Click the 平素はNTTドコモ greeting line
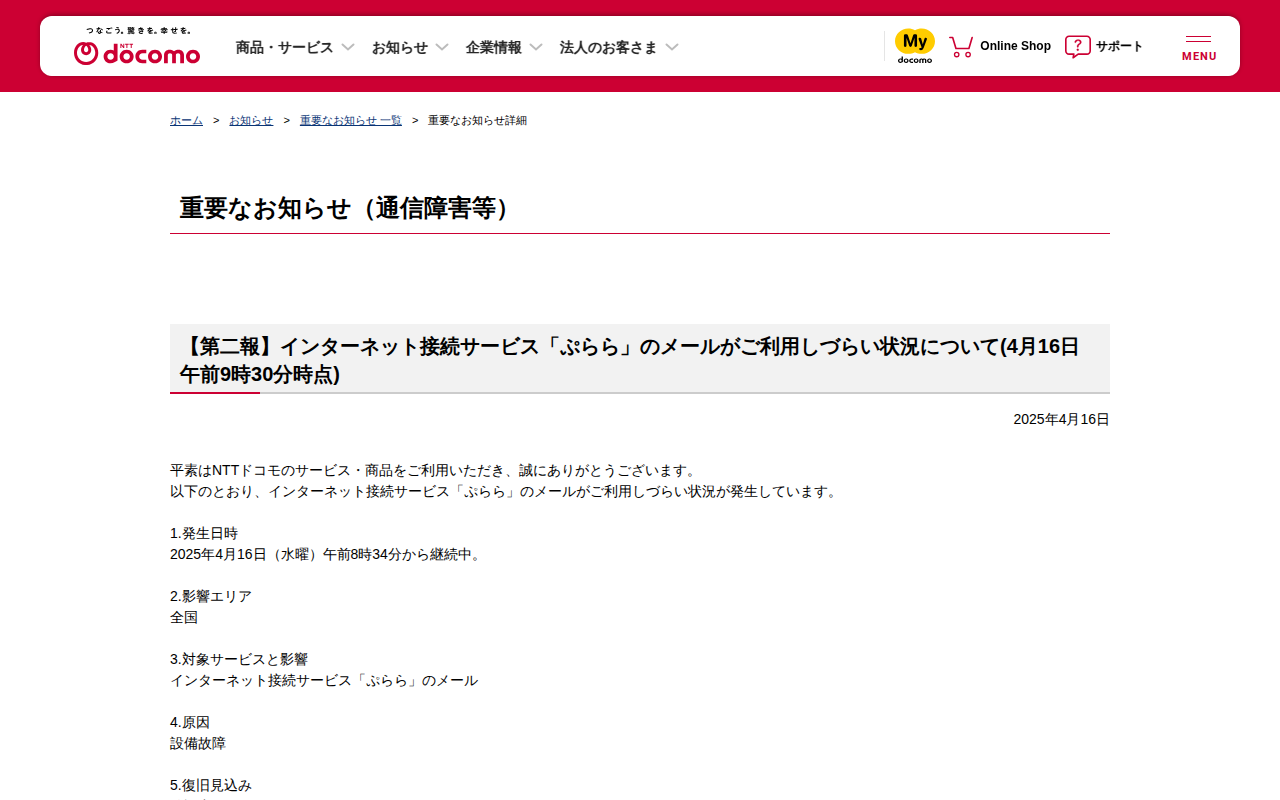This screenshot has width=1280, height=800. click(x=435, y=470)
